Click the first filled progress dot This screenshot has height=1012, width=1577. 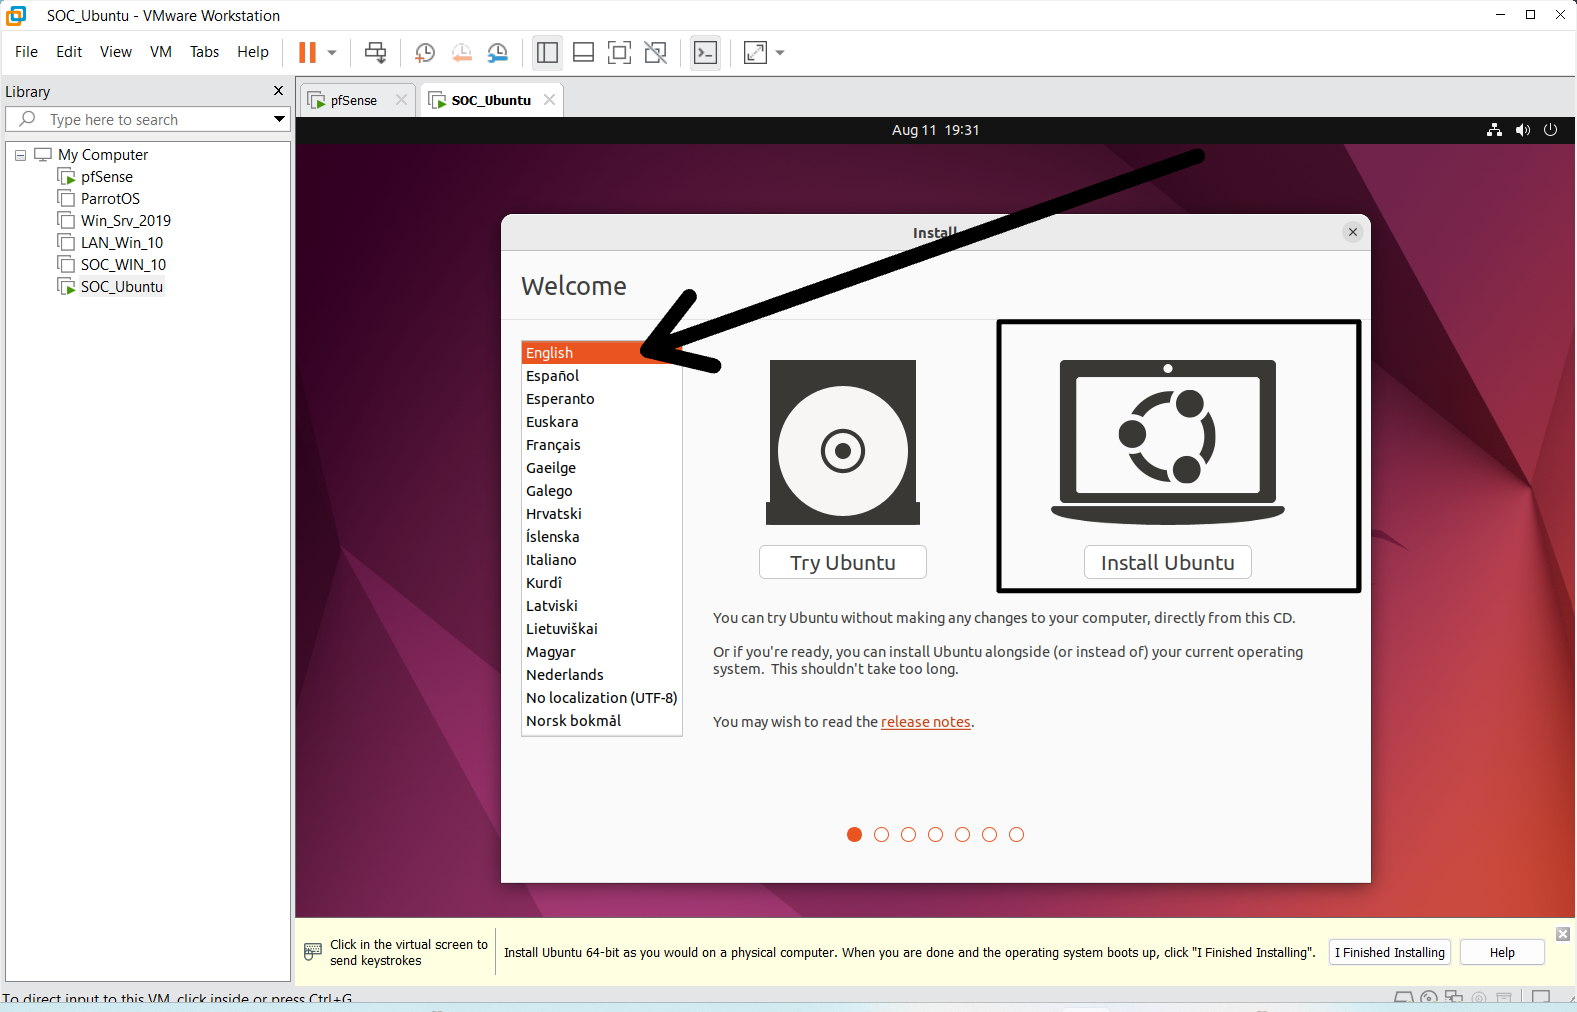click(854, 834)
